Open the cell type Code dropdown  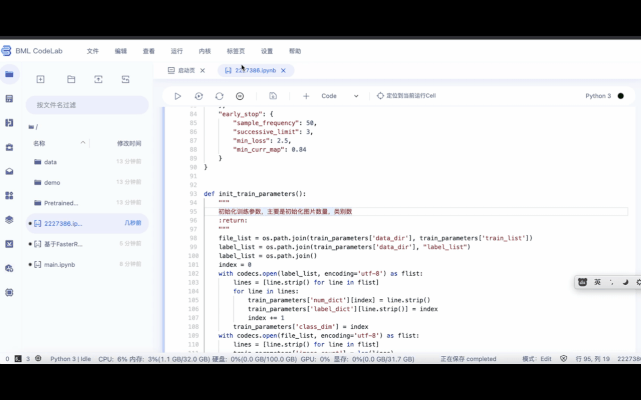pyautogui.click(x=340, y=96)
